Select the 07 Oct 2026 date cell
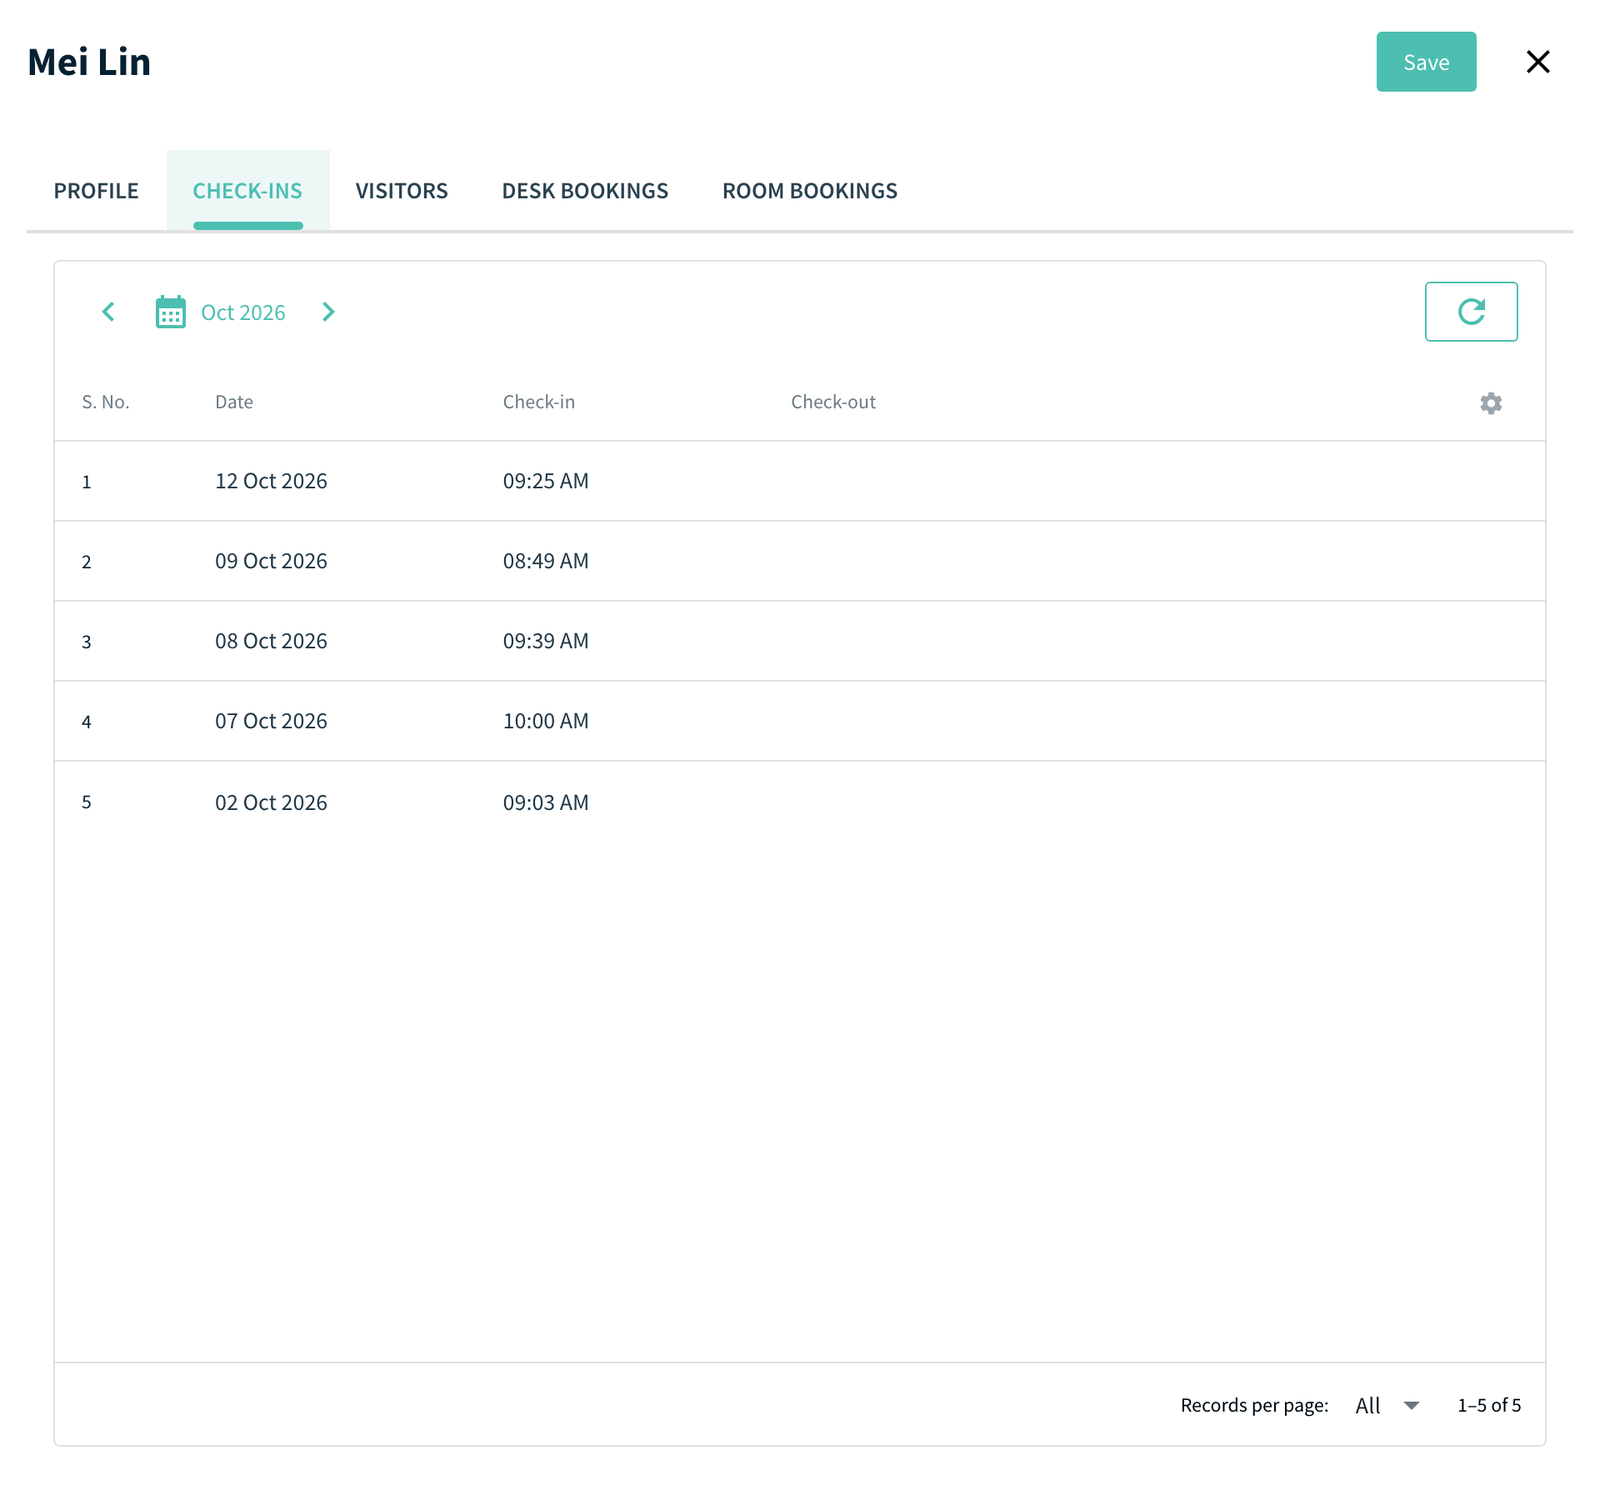1600x1500 pixels. click(x=271, y=721)
